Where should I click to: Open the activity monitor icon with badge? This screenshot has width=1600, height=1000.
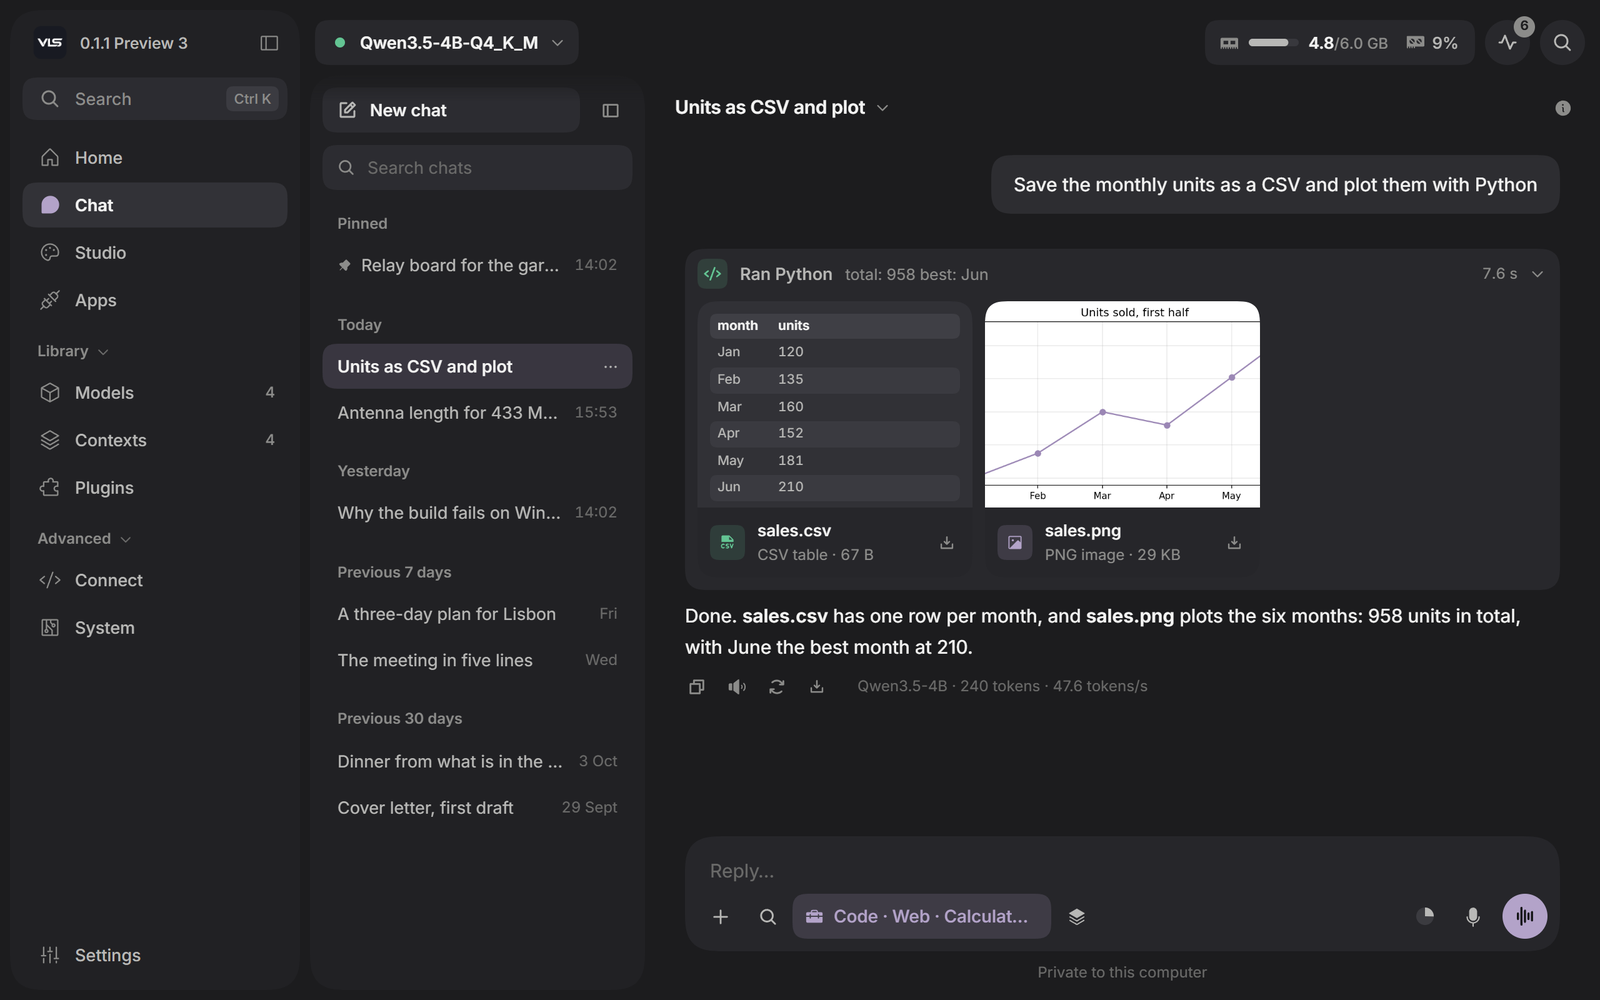1508,42
